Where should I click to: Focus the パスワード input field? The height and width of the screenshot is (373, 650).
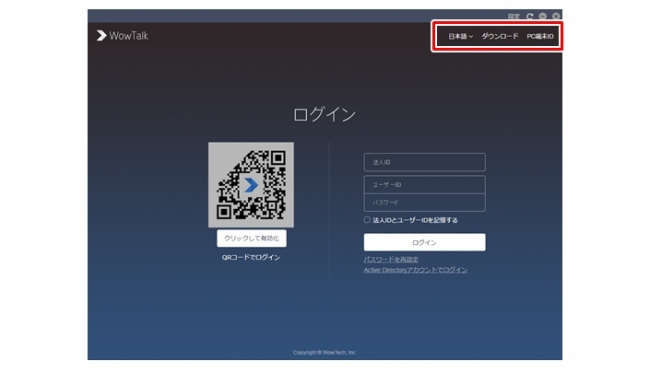[424, 203]
